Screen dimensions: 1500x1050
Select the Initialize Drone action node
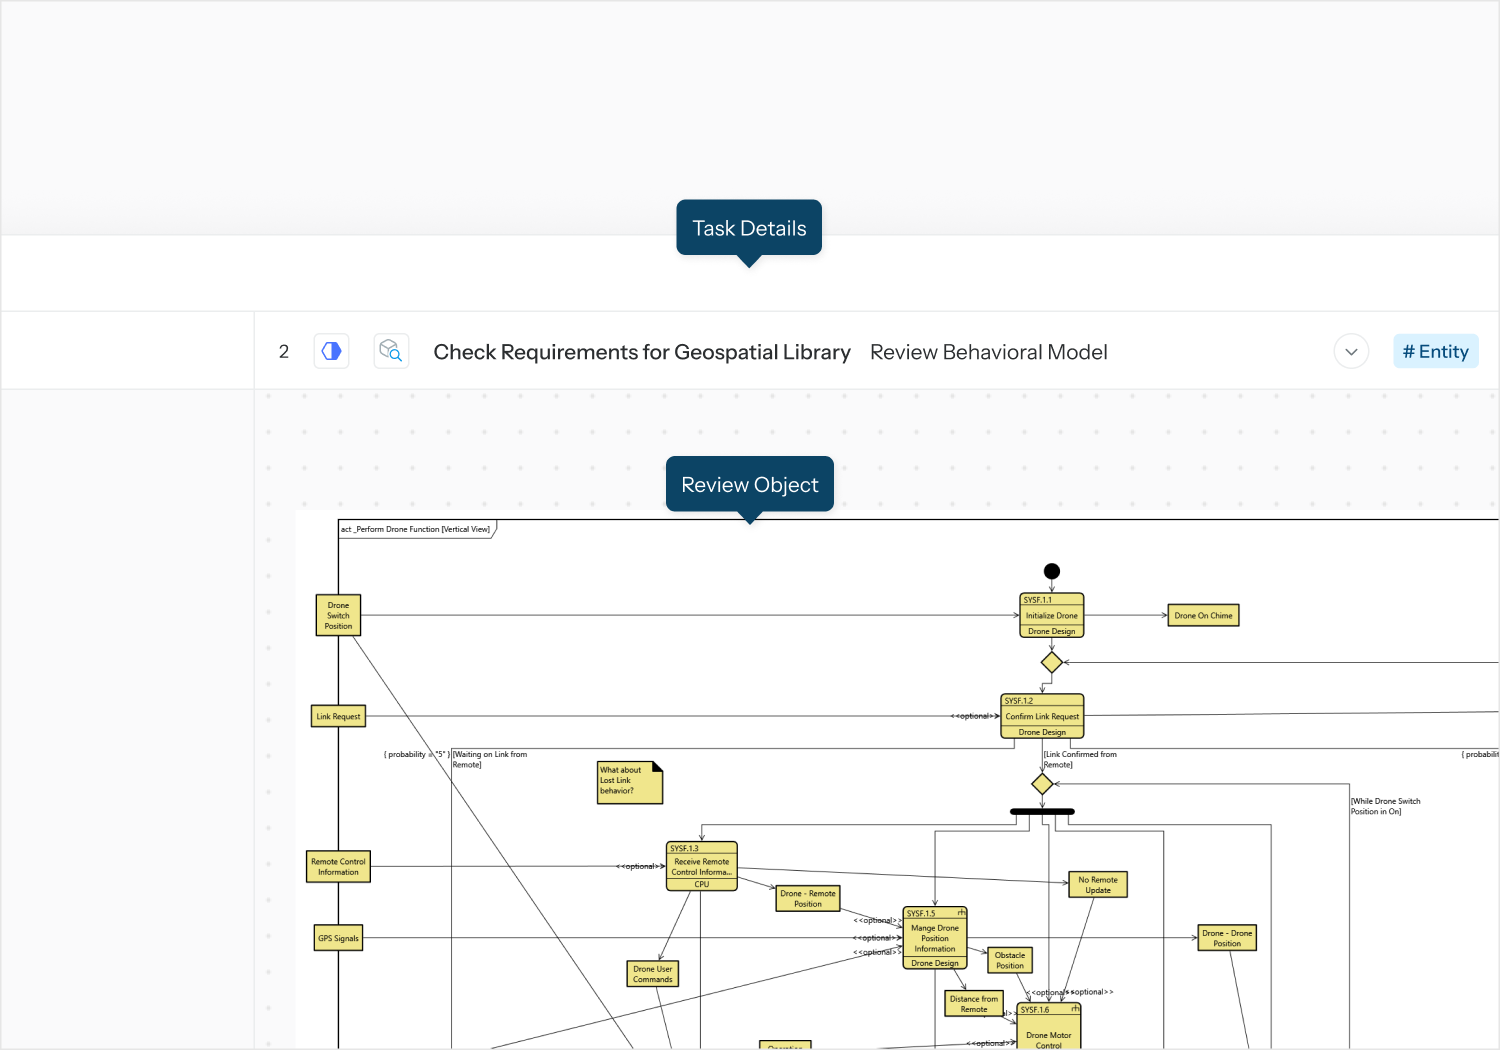[x=1051, y=616]
